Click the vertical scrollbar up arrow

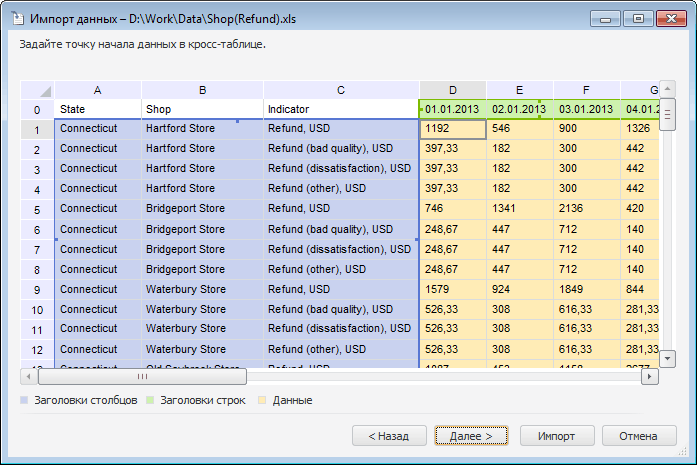(668, 89)
